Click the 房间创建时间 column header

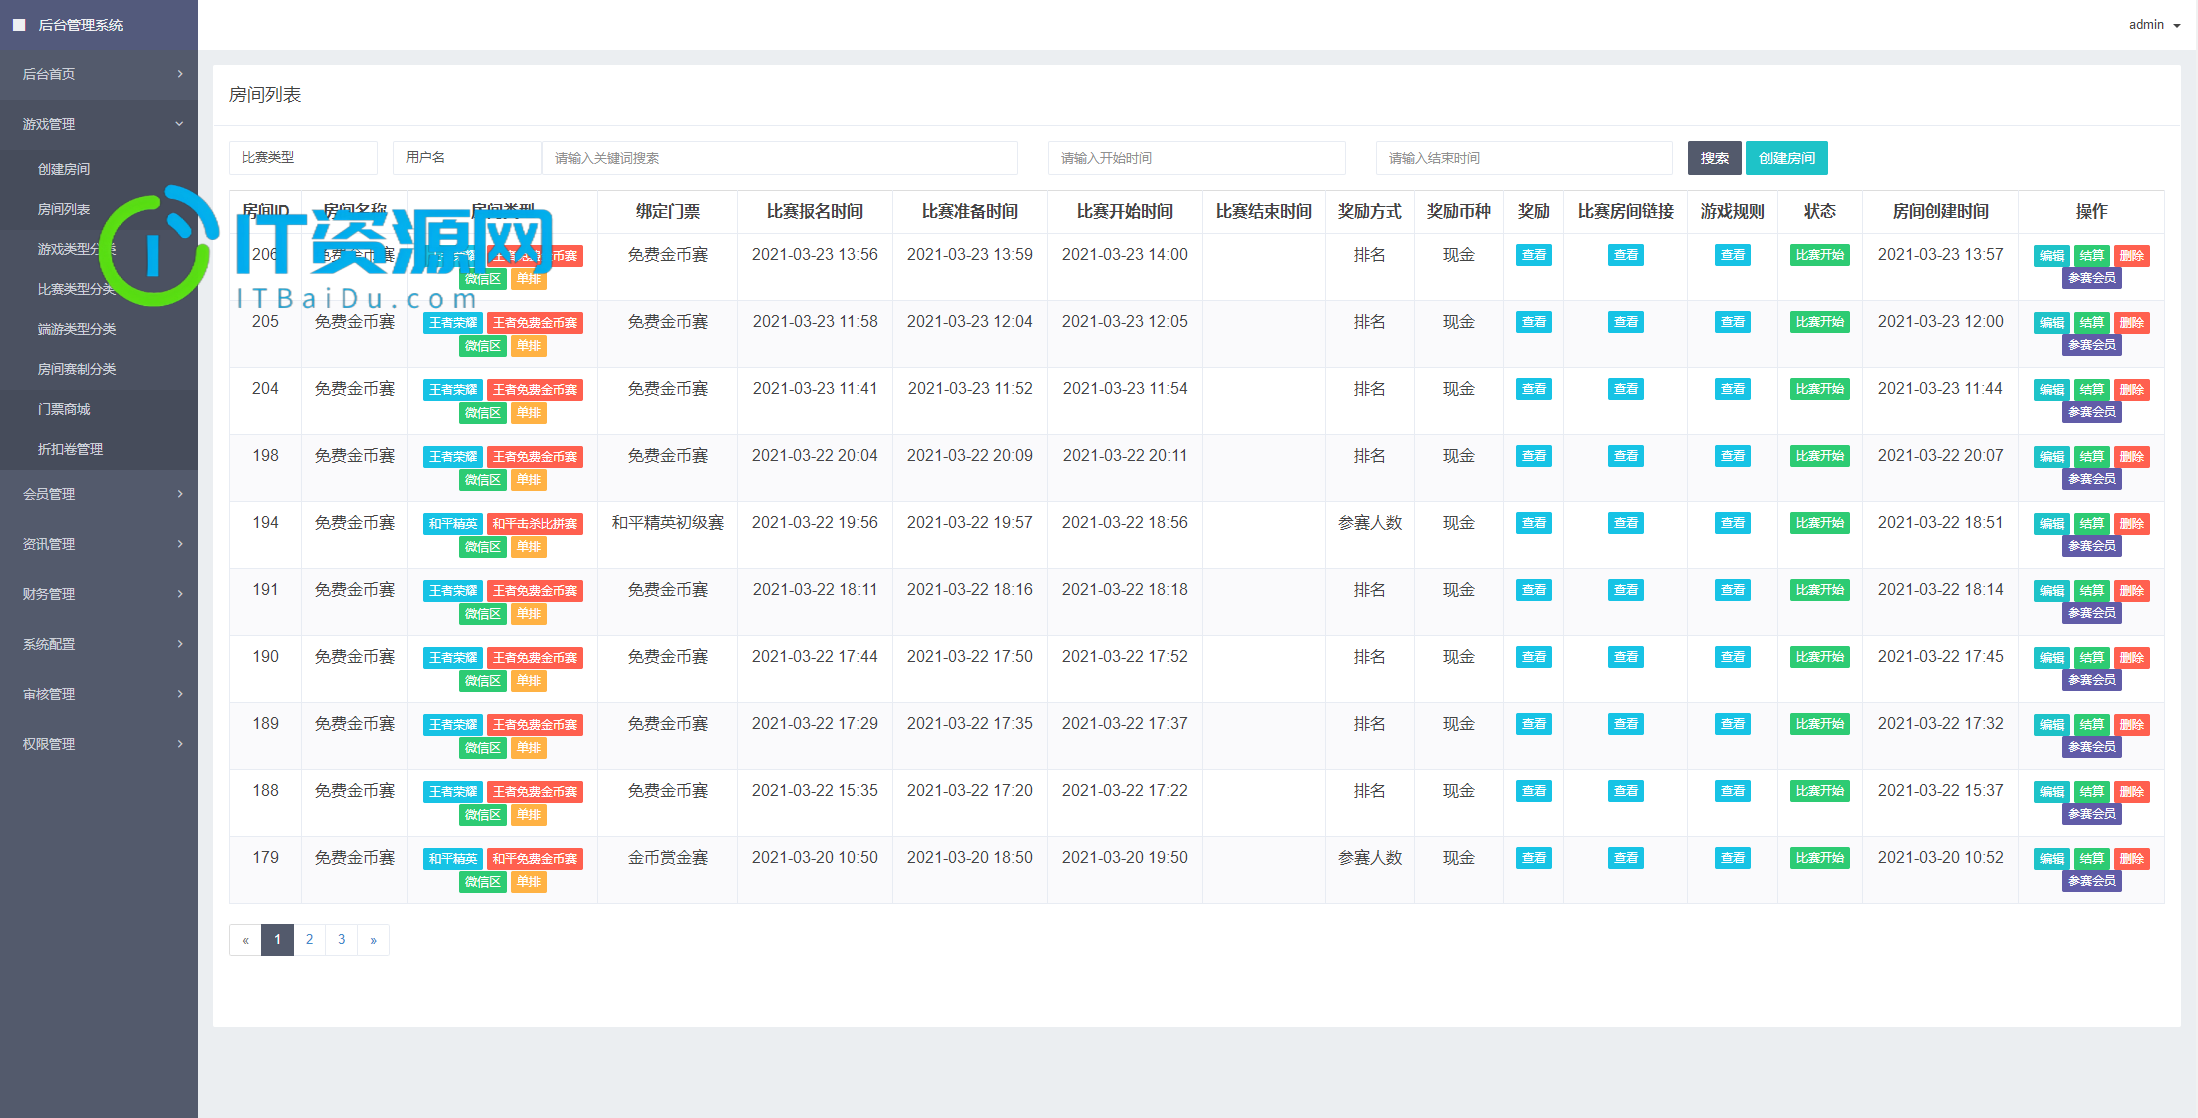1940,212
